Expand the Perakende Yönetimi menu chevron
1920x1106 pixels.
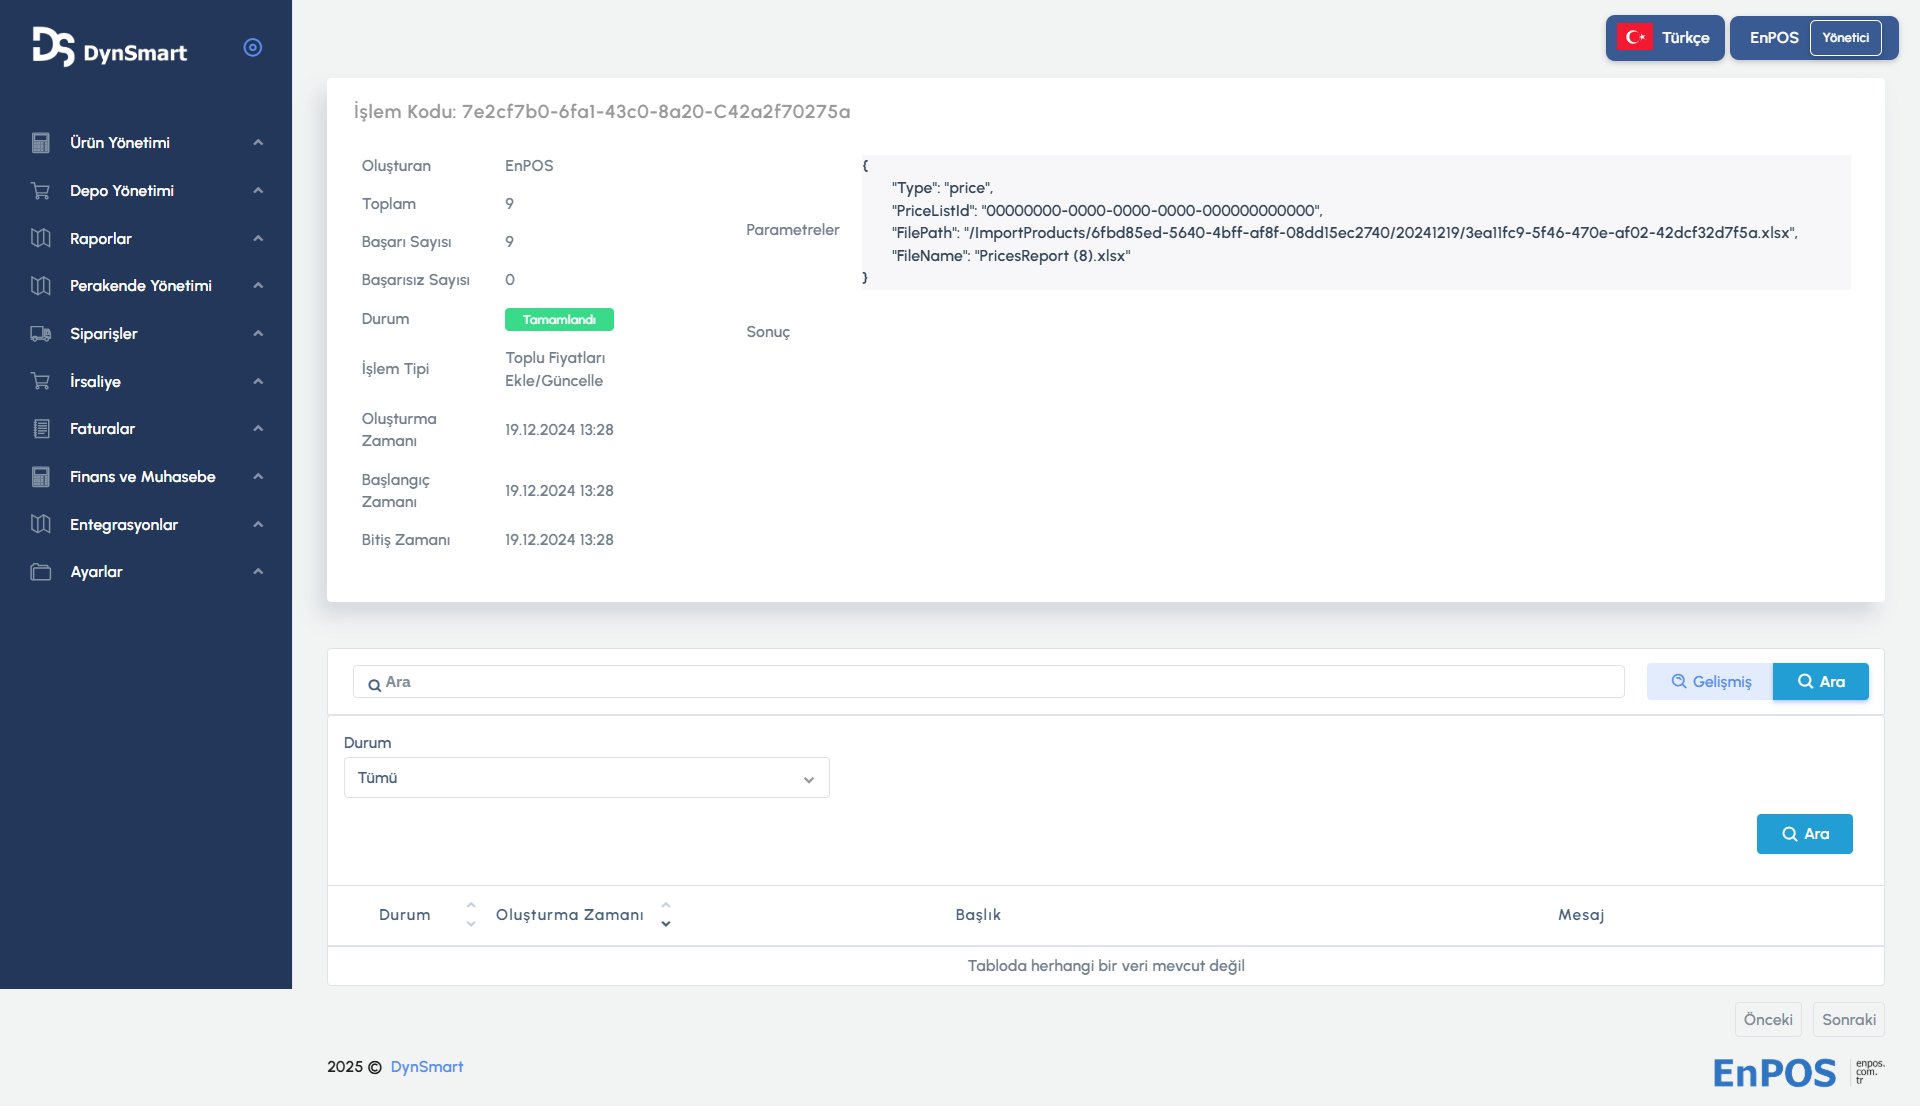click(258, 286)
